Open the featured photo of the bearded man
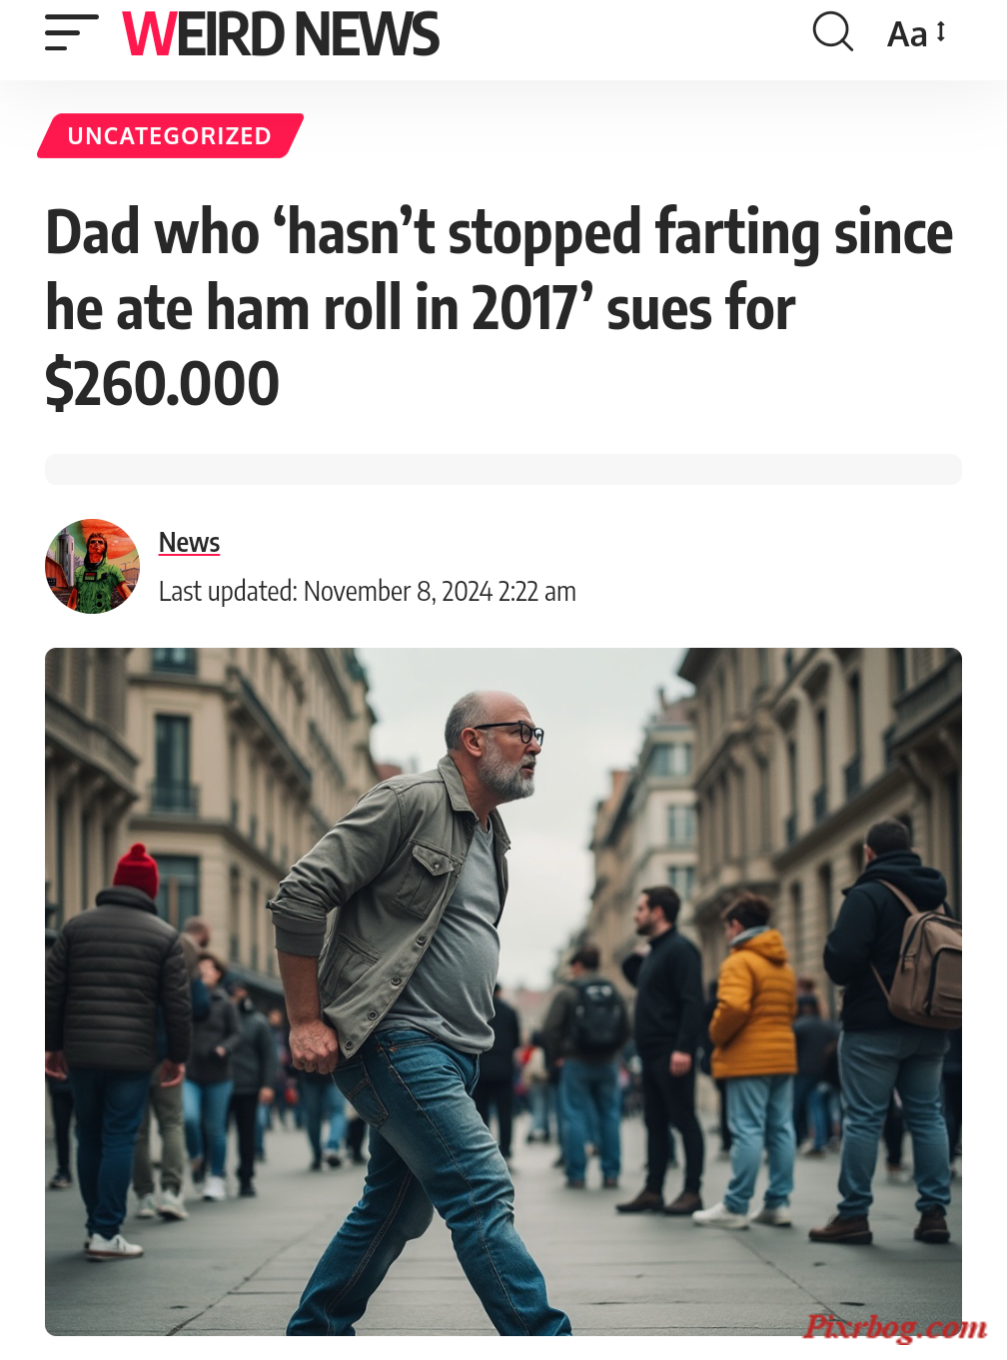The image size is (1007, 1360). click(503, 991)
